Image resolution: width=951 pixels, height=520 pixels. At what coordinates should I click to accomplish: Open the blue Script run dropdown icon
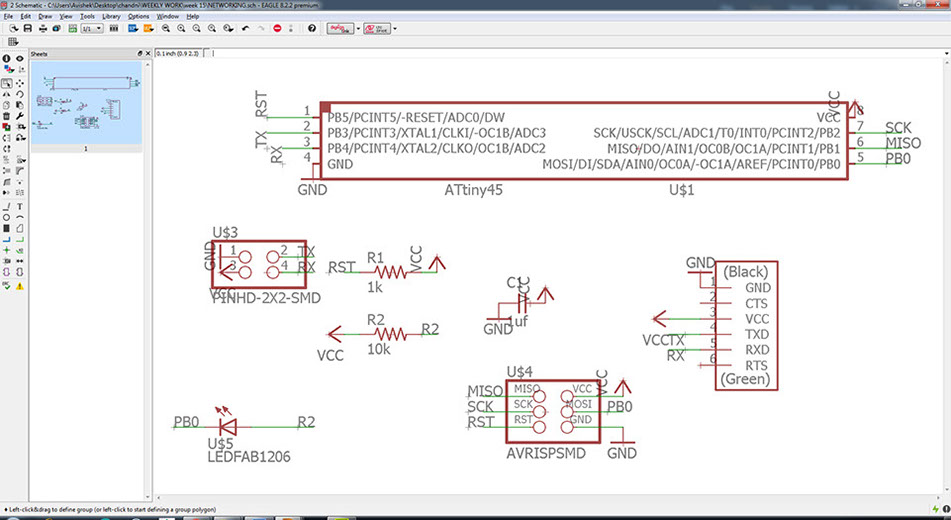(x=133, y=29)
